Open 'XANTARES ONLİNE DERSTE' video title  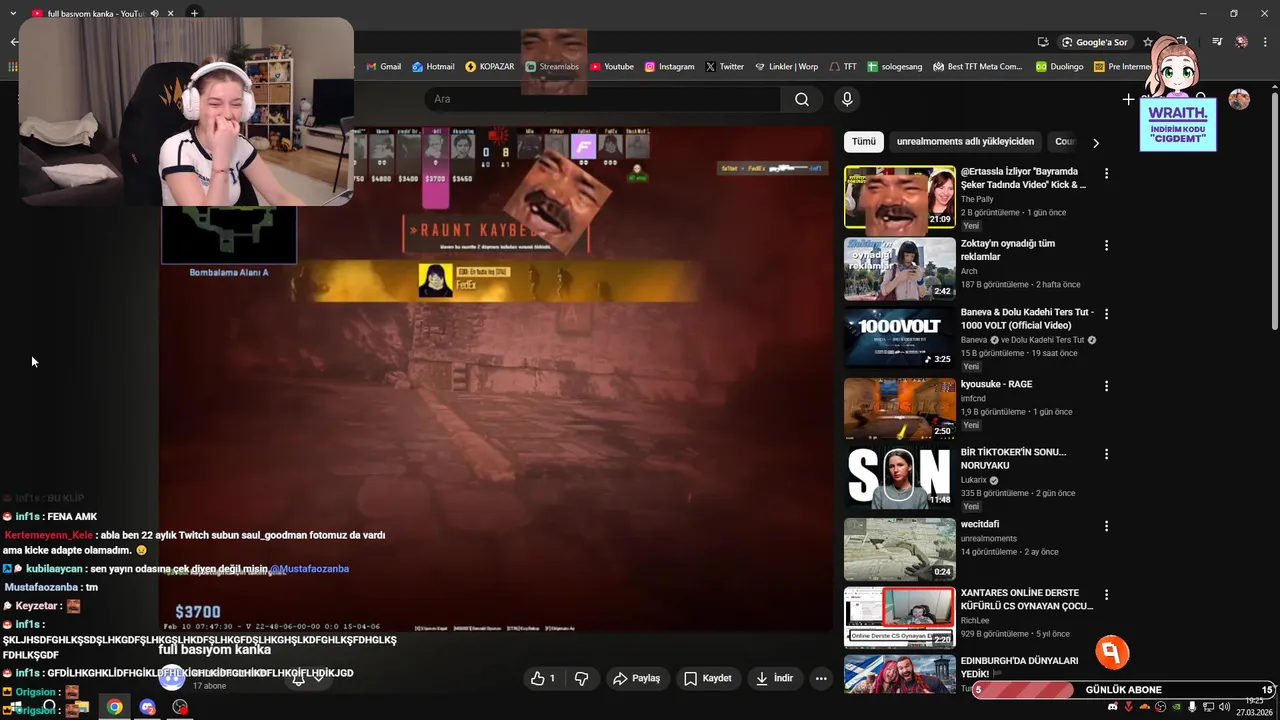click(1027, 599)
